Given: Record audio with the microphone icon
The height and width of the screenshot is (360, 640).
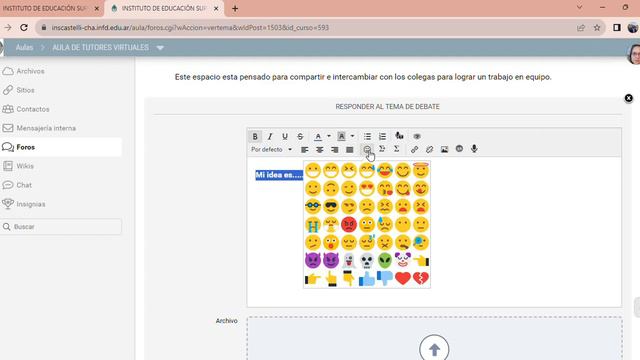Looking at the screenshot, I should pos(474,149).
